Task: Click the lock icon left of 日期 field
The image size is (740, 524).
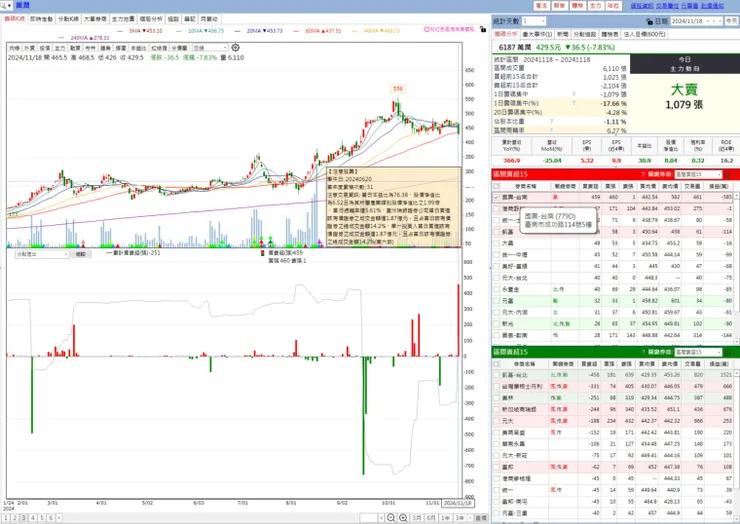Action: (650, 21)
